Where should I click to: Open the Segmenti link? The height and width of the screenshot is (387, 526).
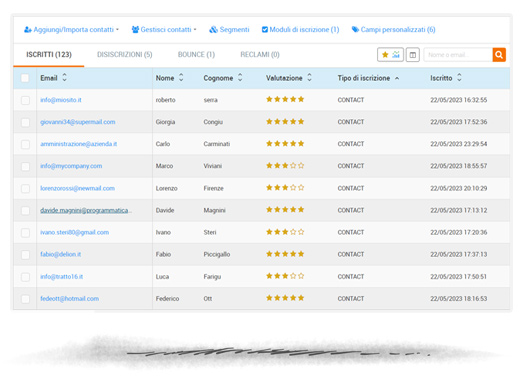click(x=229, y=30)
